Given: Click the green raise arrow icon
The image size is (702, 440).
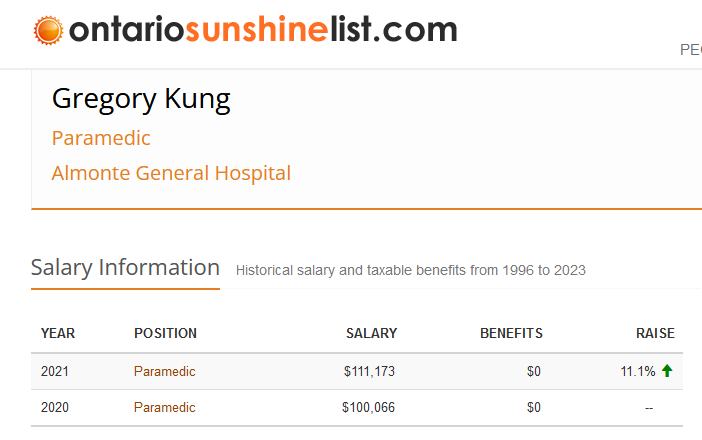Looking at the screenshot, I should (x=667, y=371).
